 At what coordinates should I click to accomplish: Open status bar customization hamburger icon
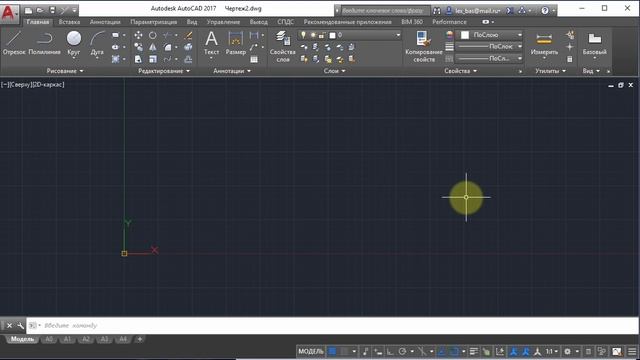(x=632, y=351)
